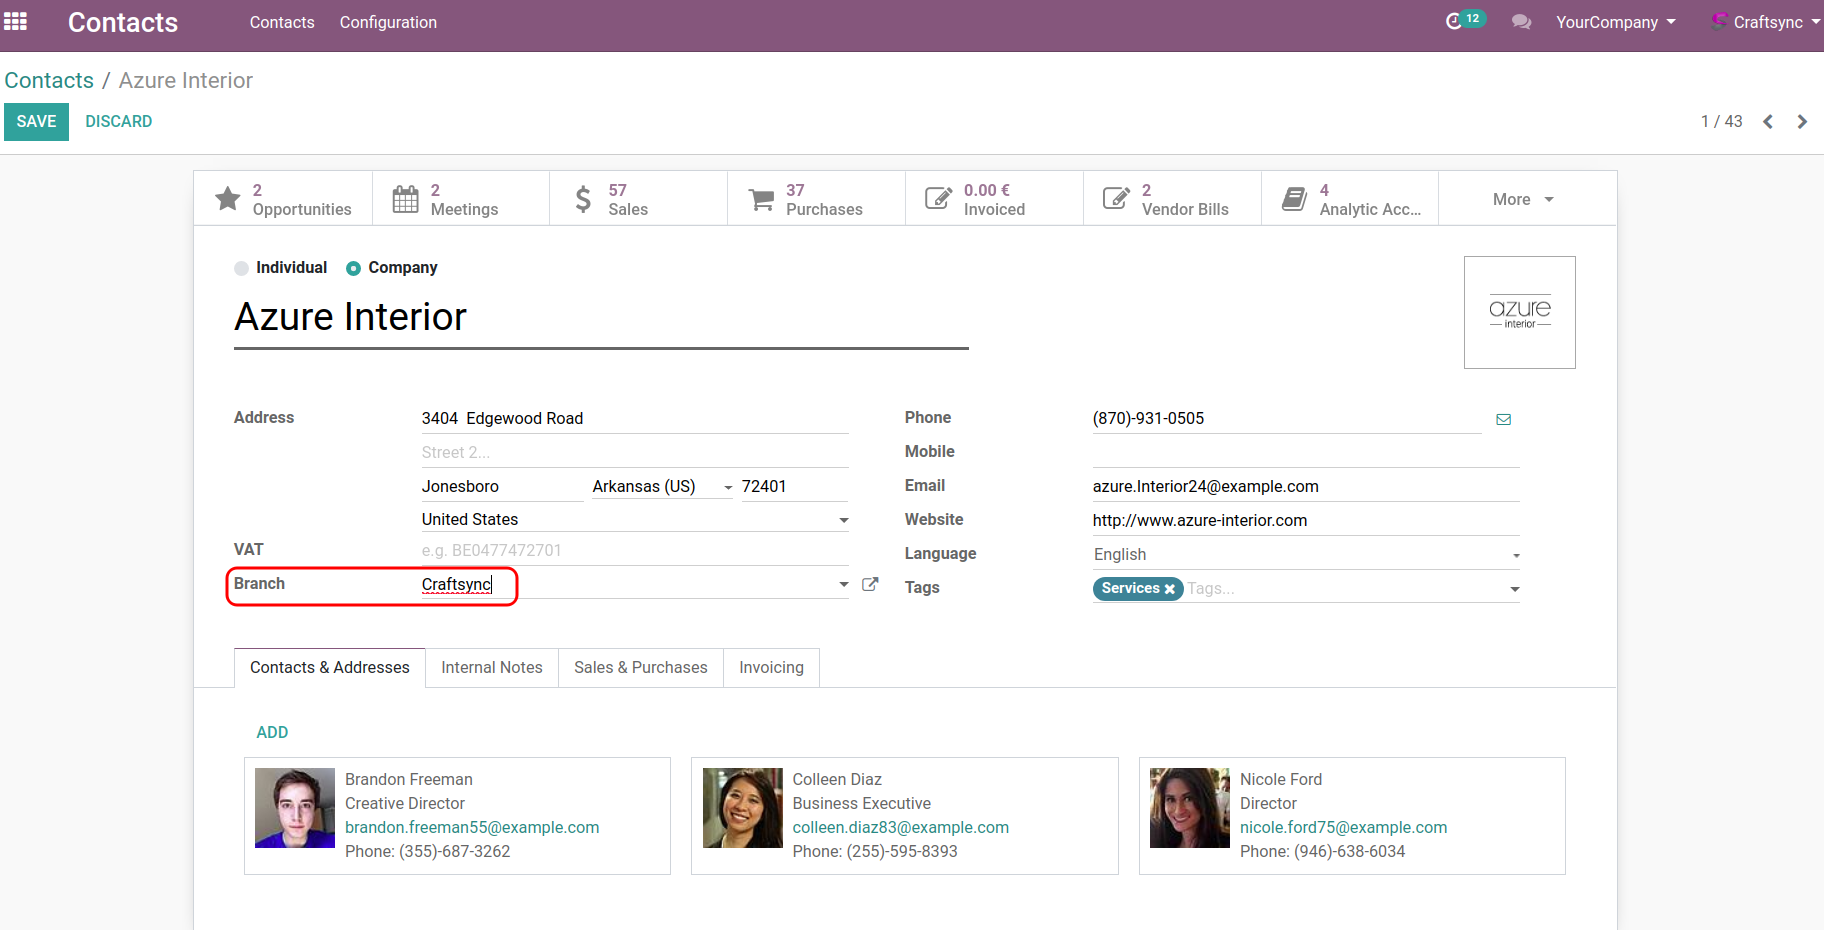Select the Company radio option
This screenshot has width=1824, height=930.
click(353, 268)
